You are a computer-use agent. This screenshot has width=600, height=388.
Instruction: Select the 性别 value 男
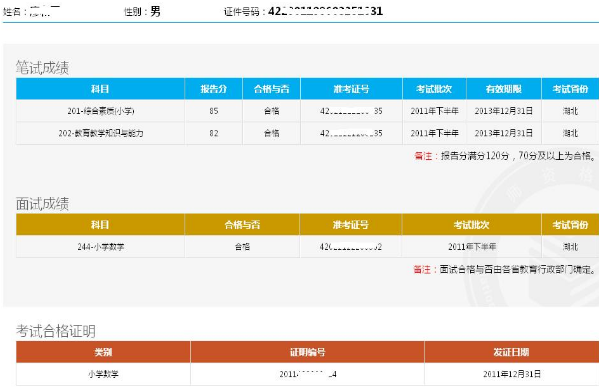(155, 11)
